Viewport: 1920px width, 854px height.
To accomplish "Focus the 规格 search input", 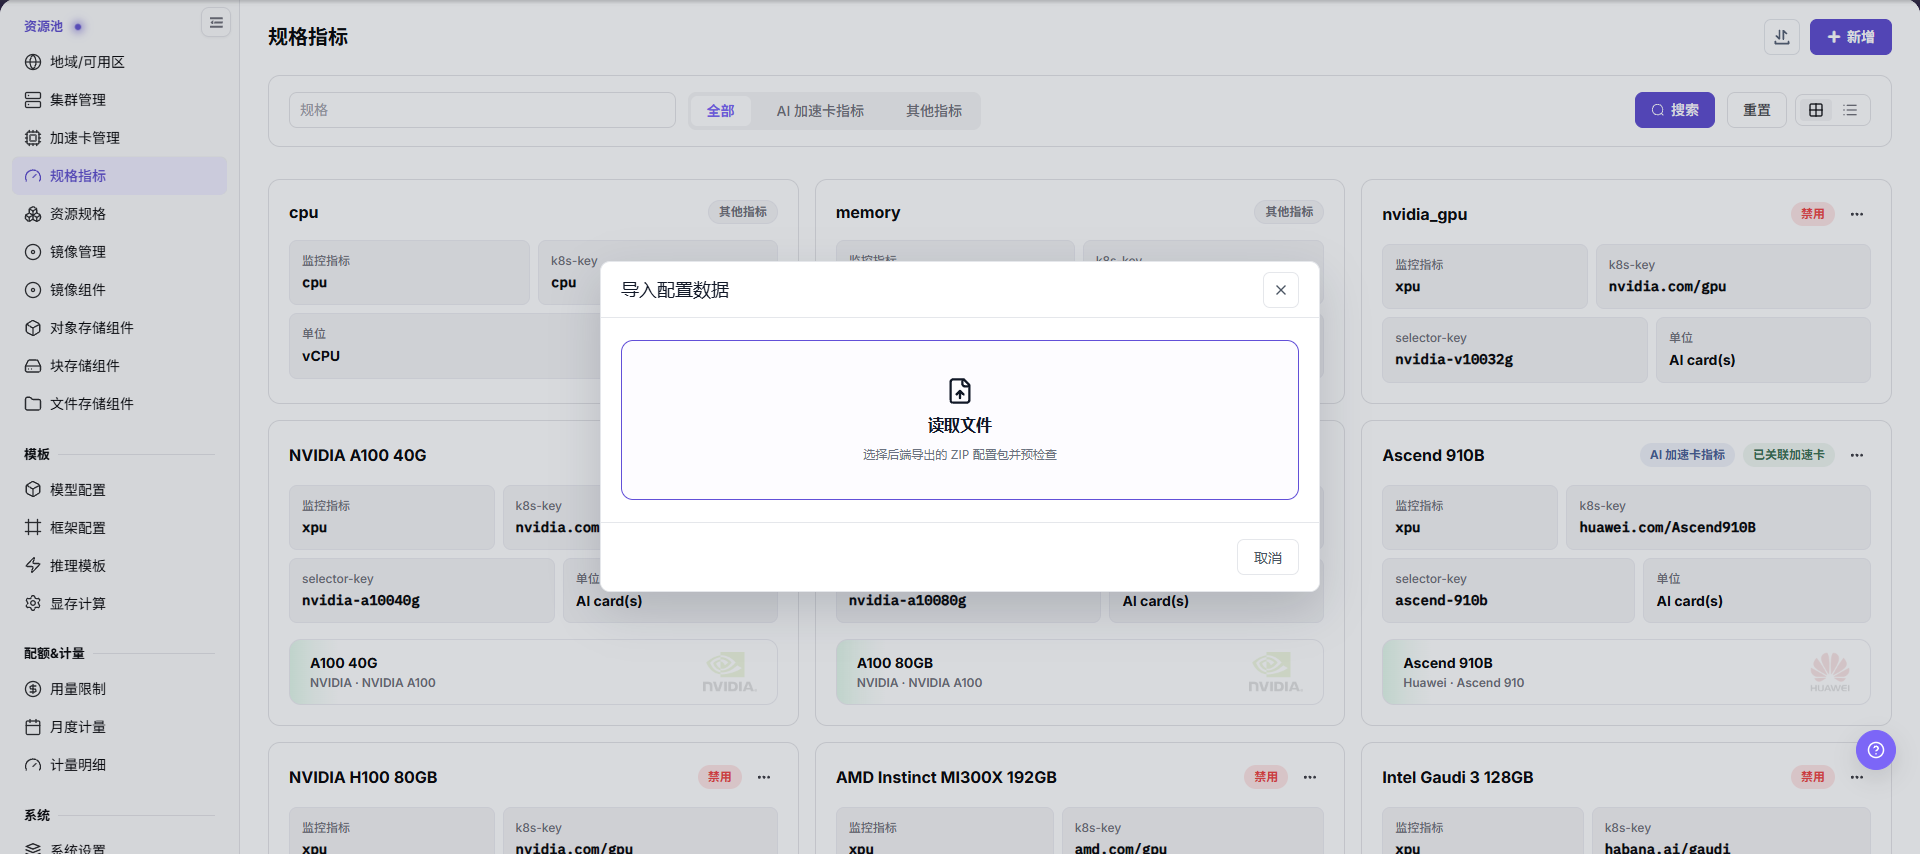I will [x=482, y=110].
